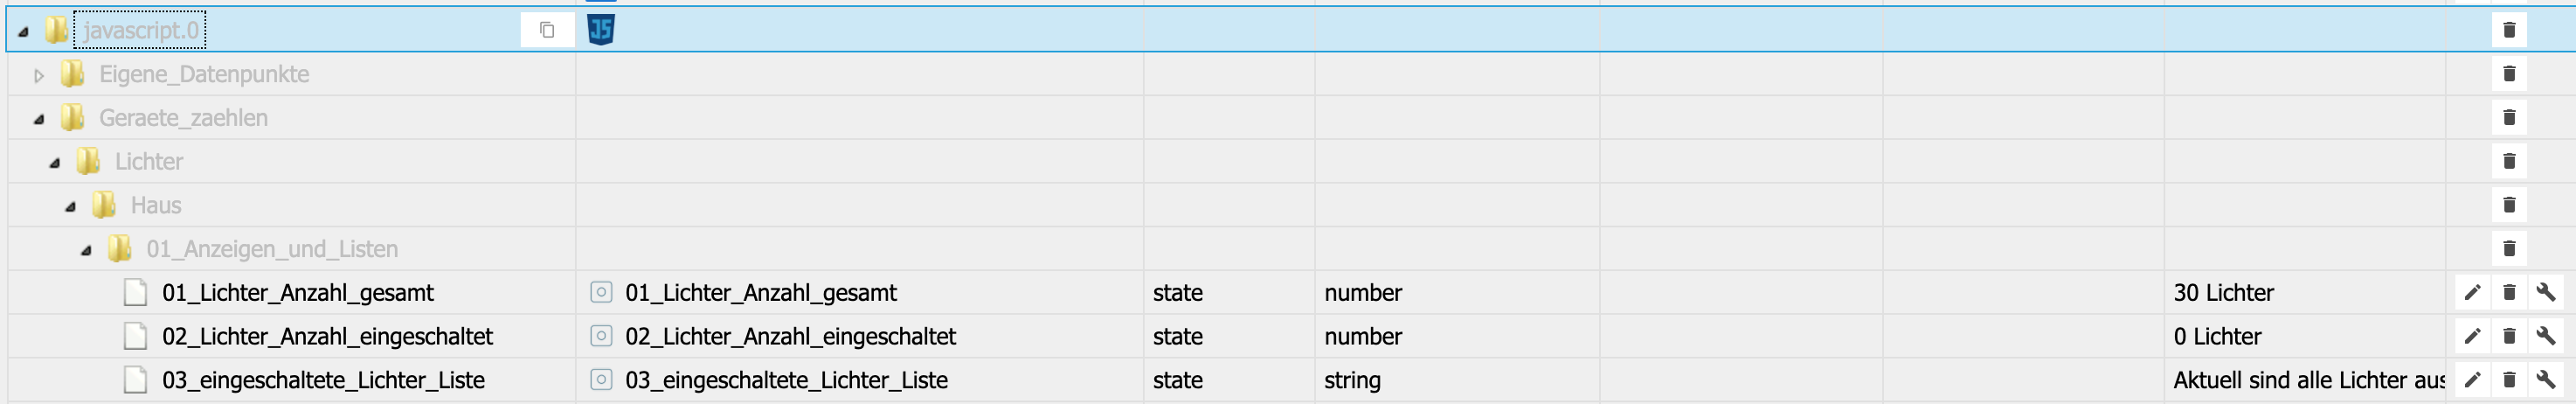Image resolution: width=2576 pixels, height=404 pixels.
Task: Delete the javascript.0 folder
Action: (x=2508, y=30)
